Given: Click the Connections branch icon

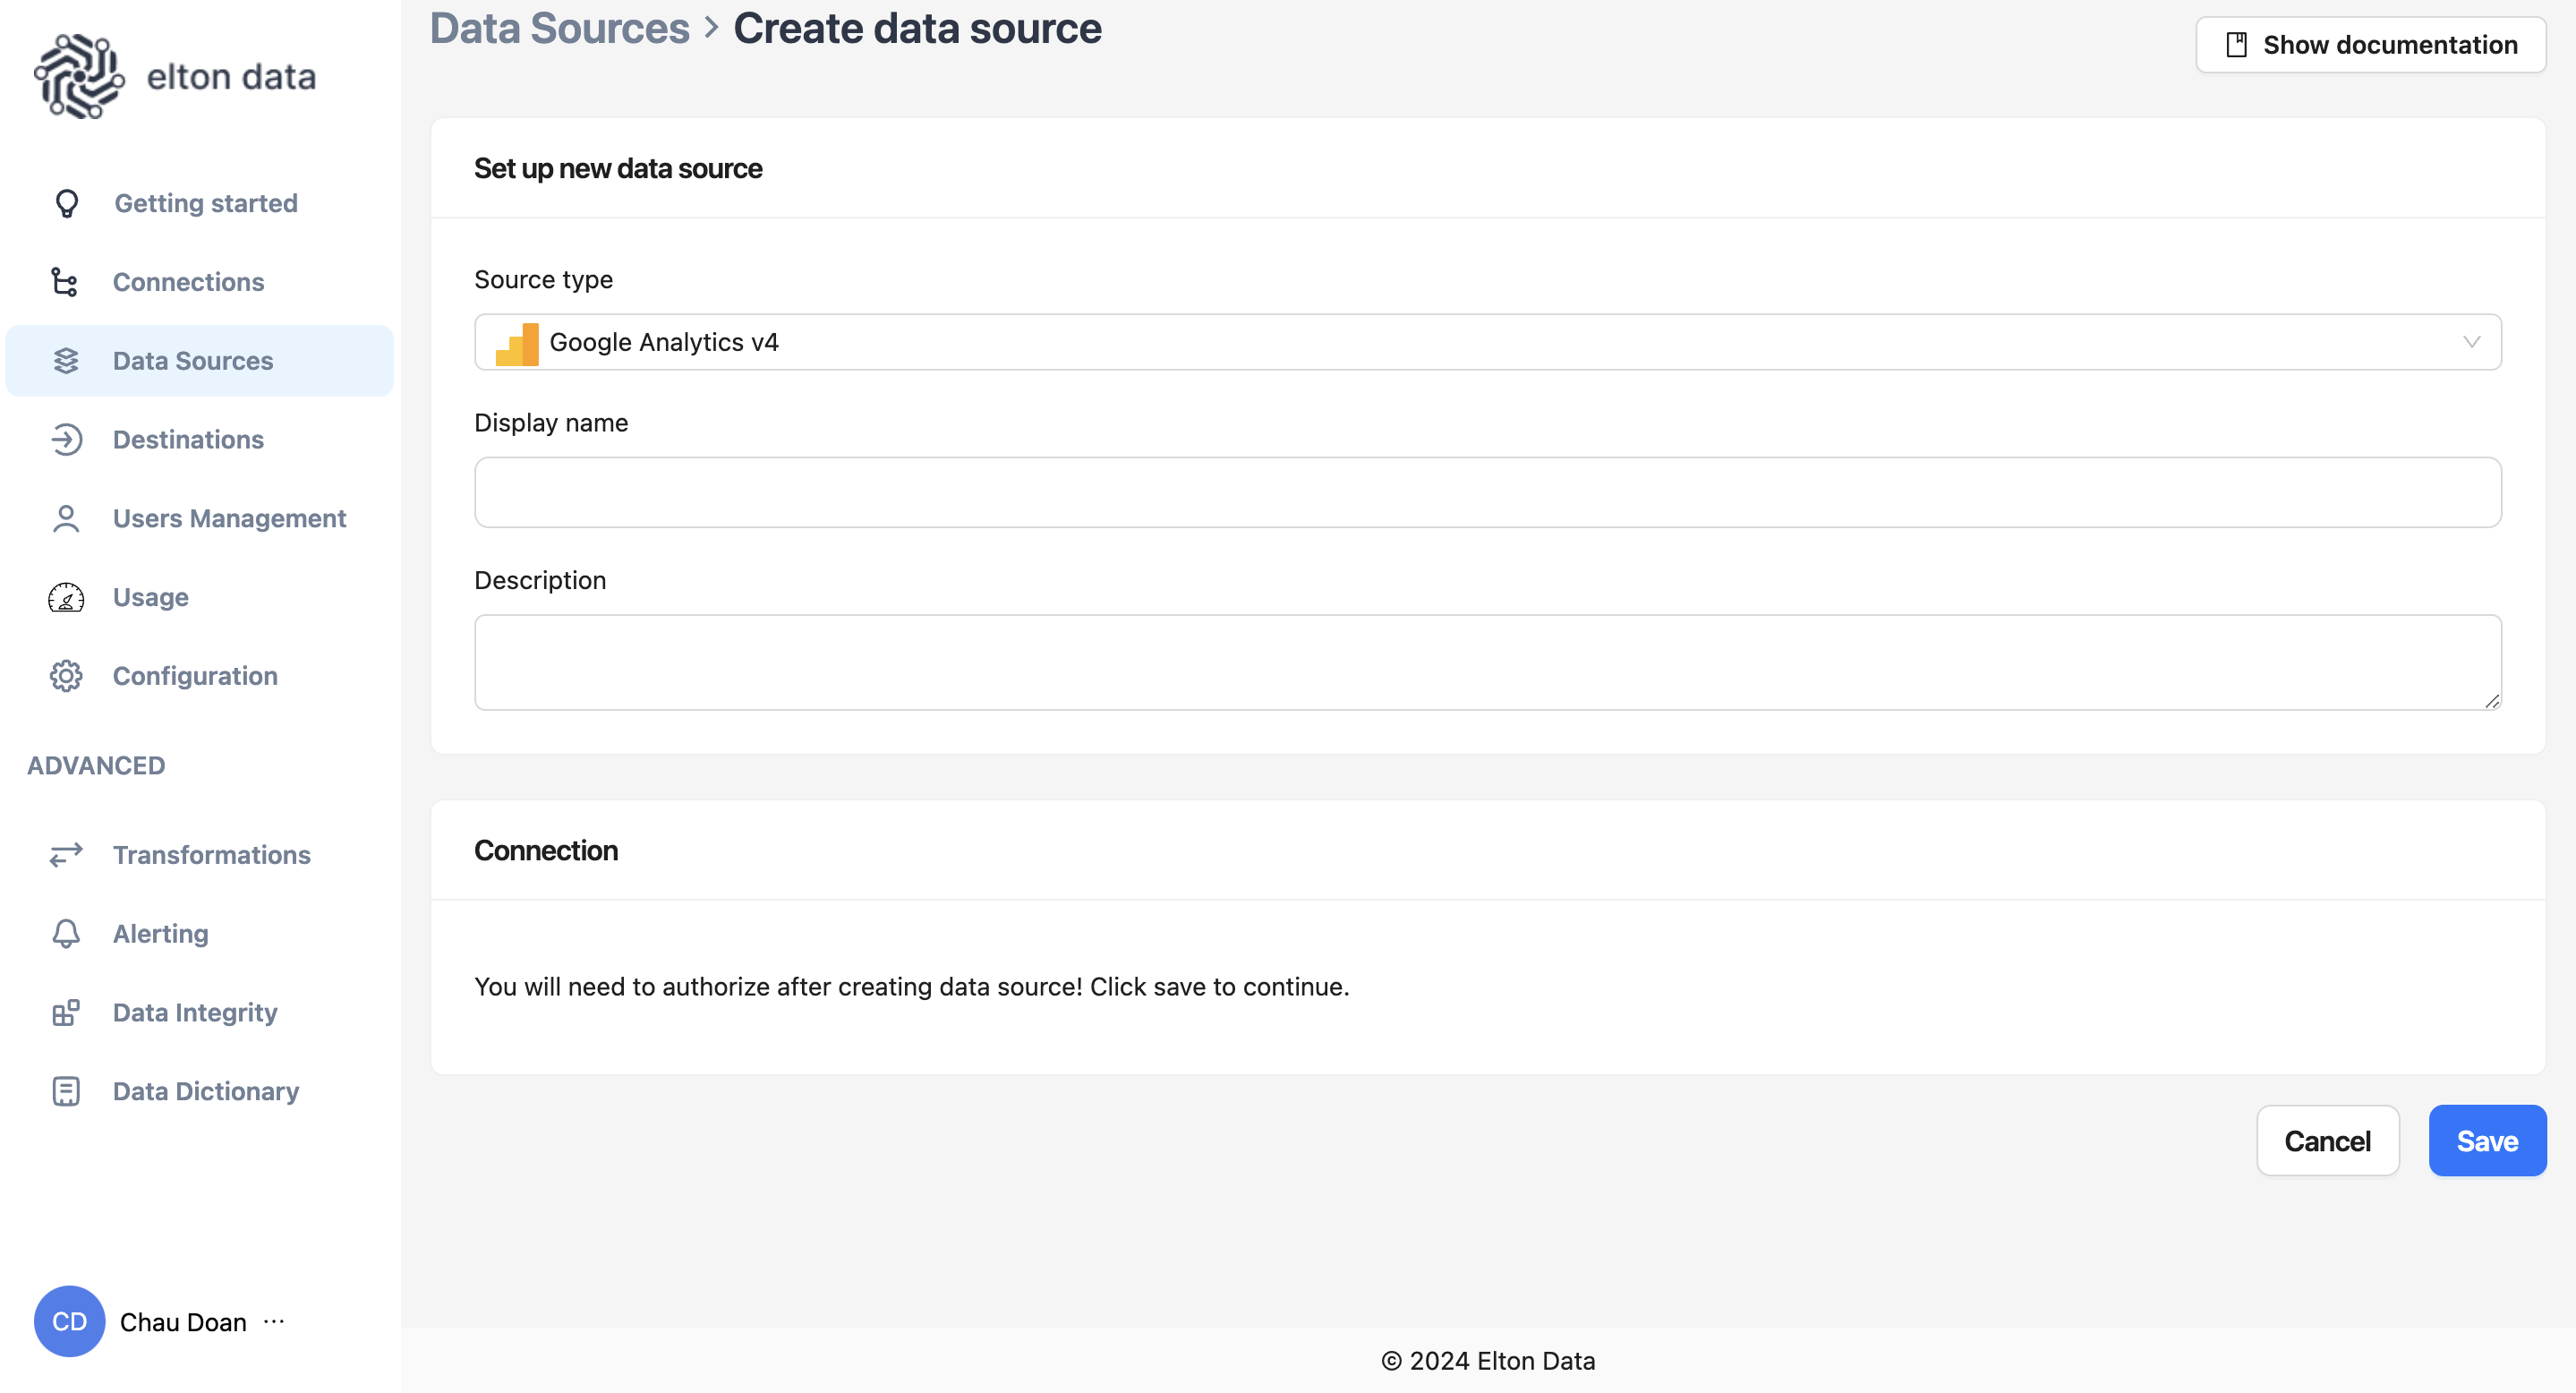Looking at the screenshot, I should pos(65,282).
